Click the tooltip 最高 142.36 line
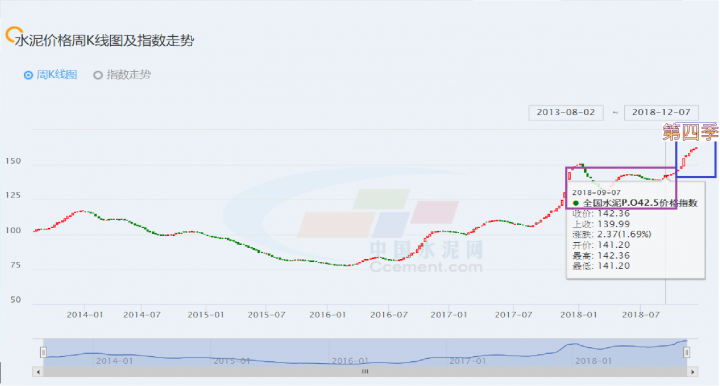The height and width of the screenshot is (386, 720). pos(601,256)
